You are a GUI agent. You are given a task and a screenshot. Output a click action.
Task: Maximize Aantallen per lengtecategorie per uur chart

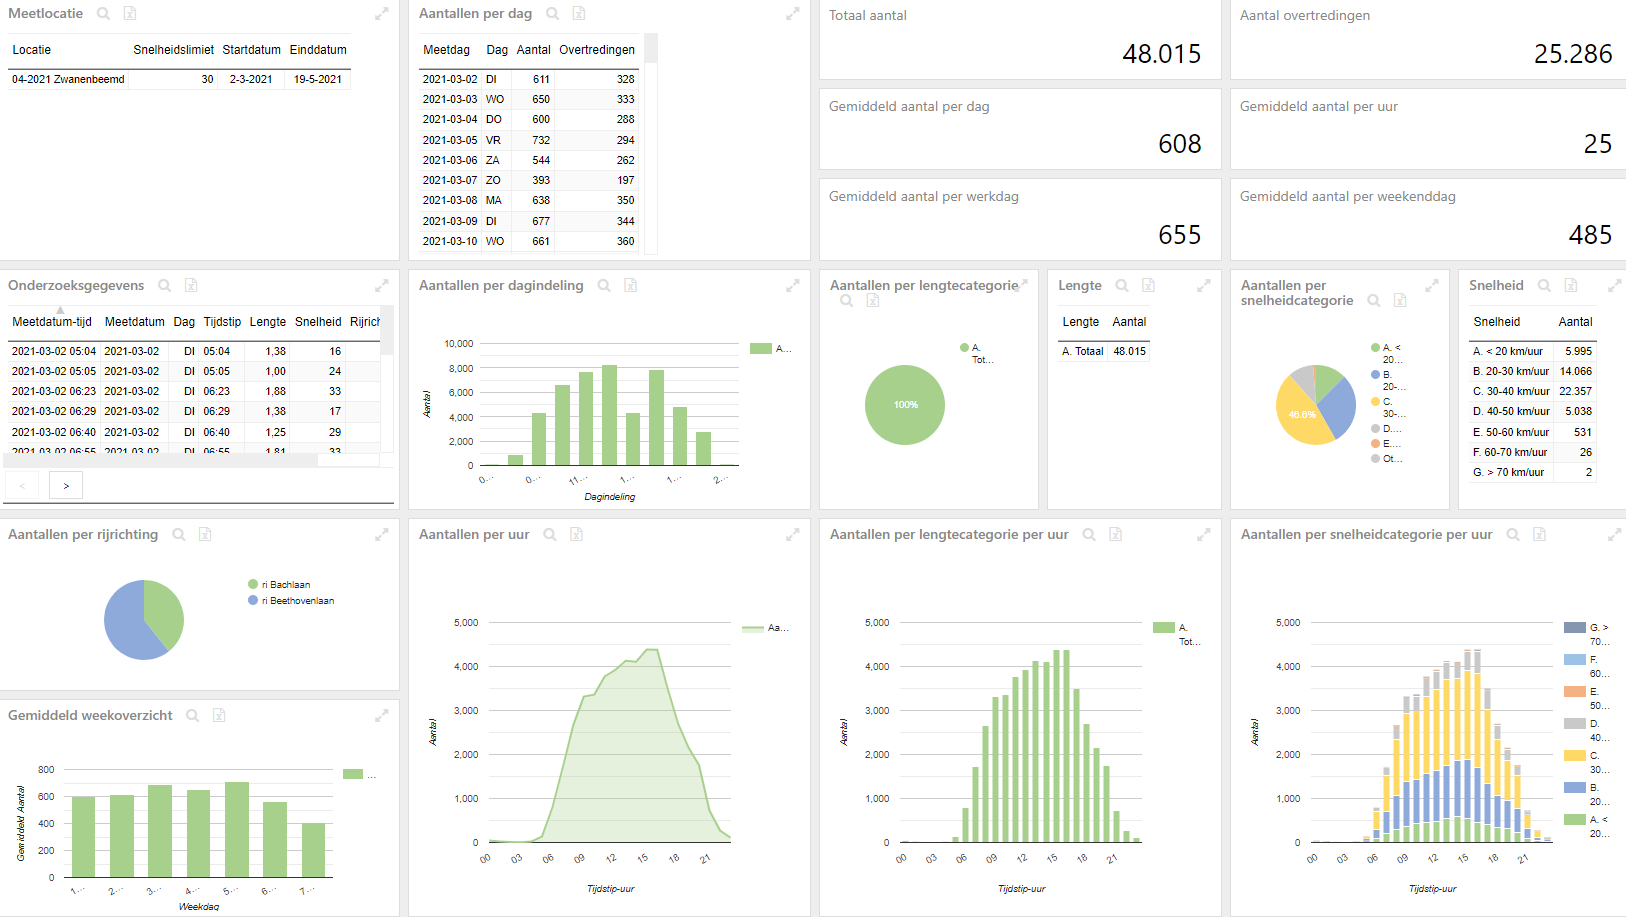1204,535
